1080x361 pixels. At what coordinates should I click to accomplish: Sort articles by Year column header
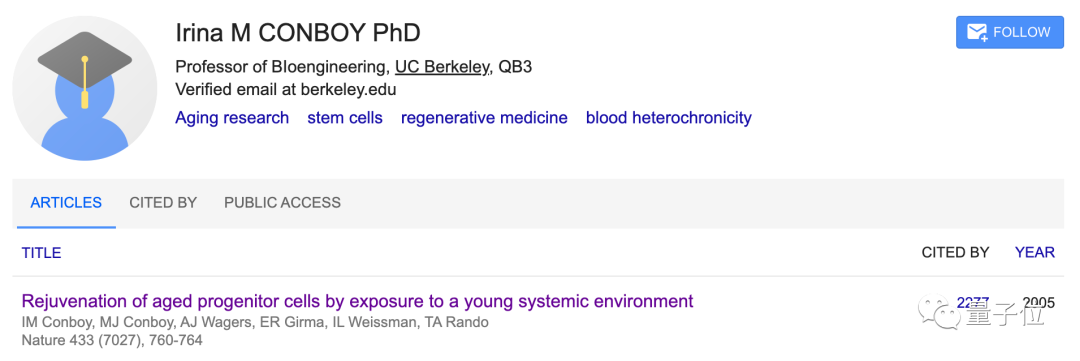click(1035, 253)
